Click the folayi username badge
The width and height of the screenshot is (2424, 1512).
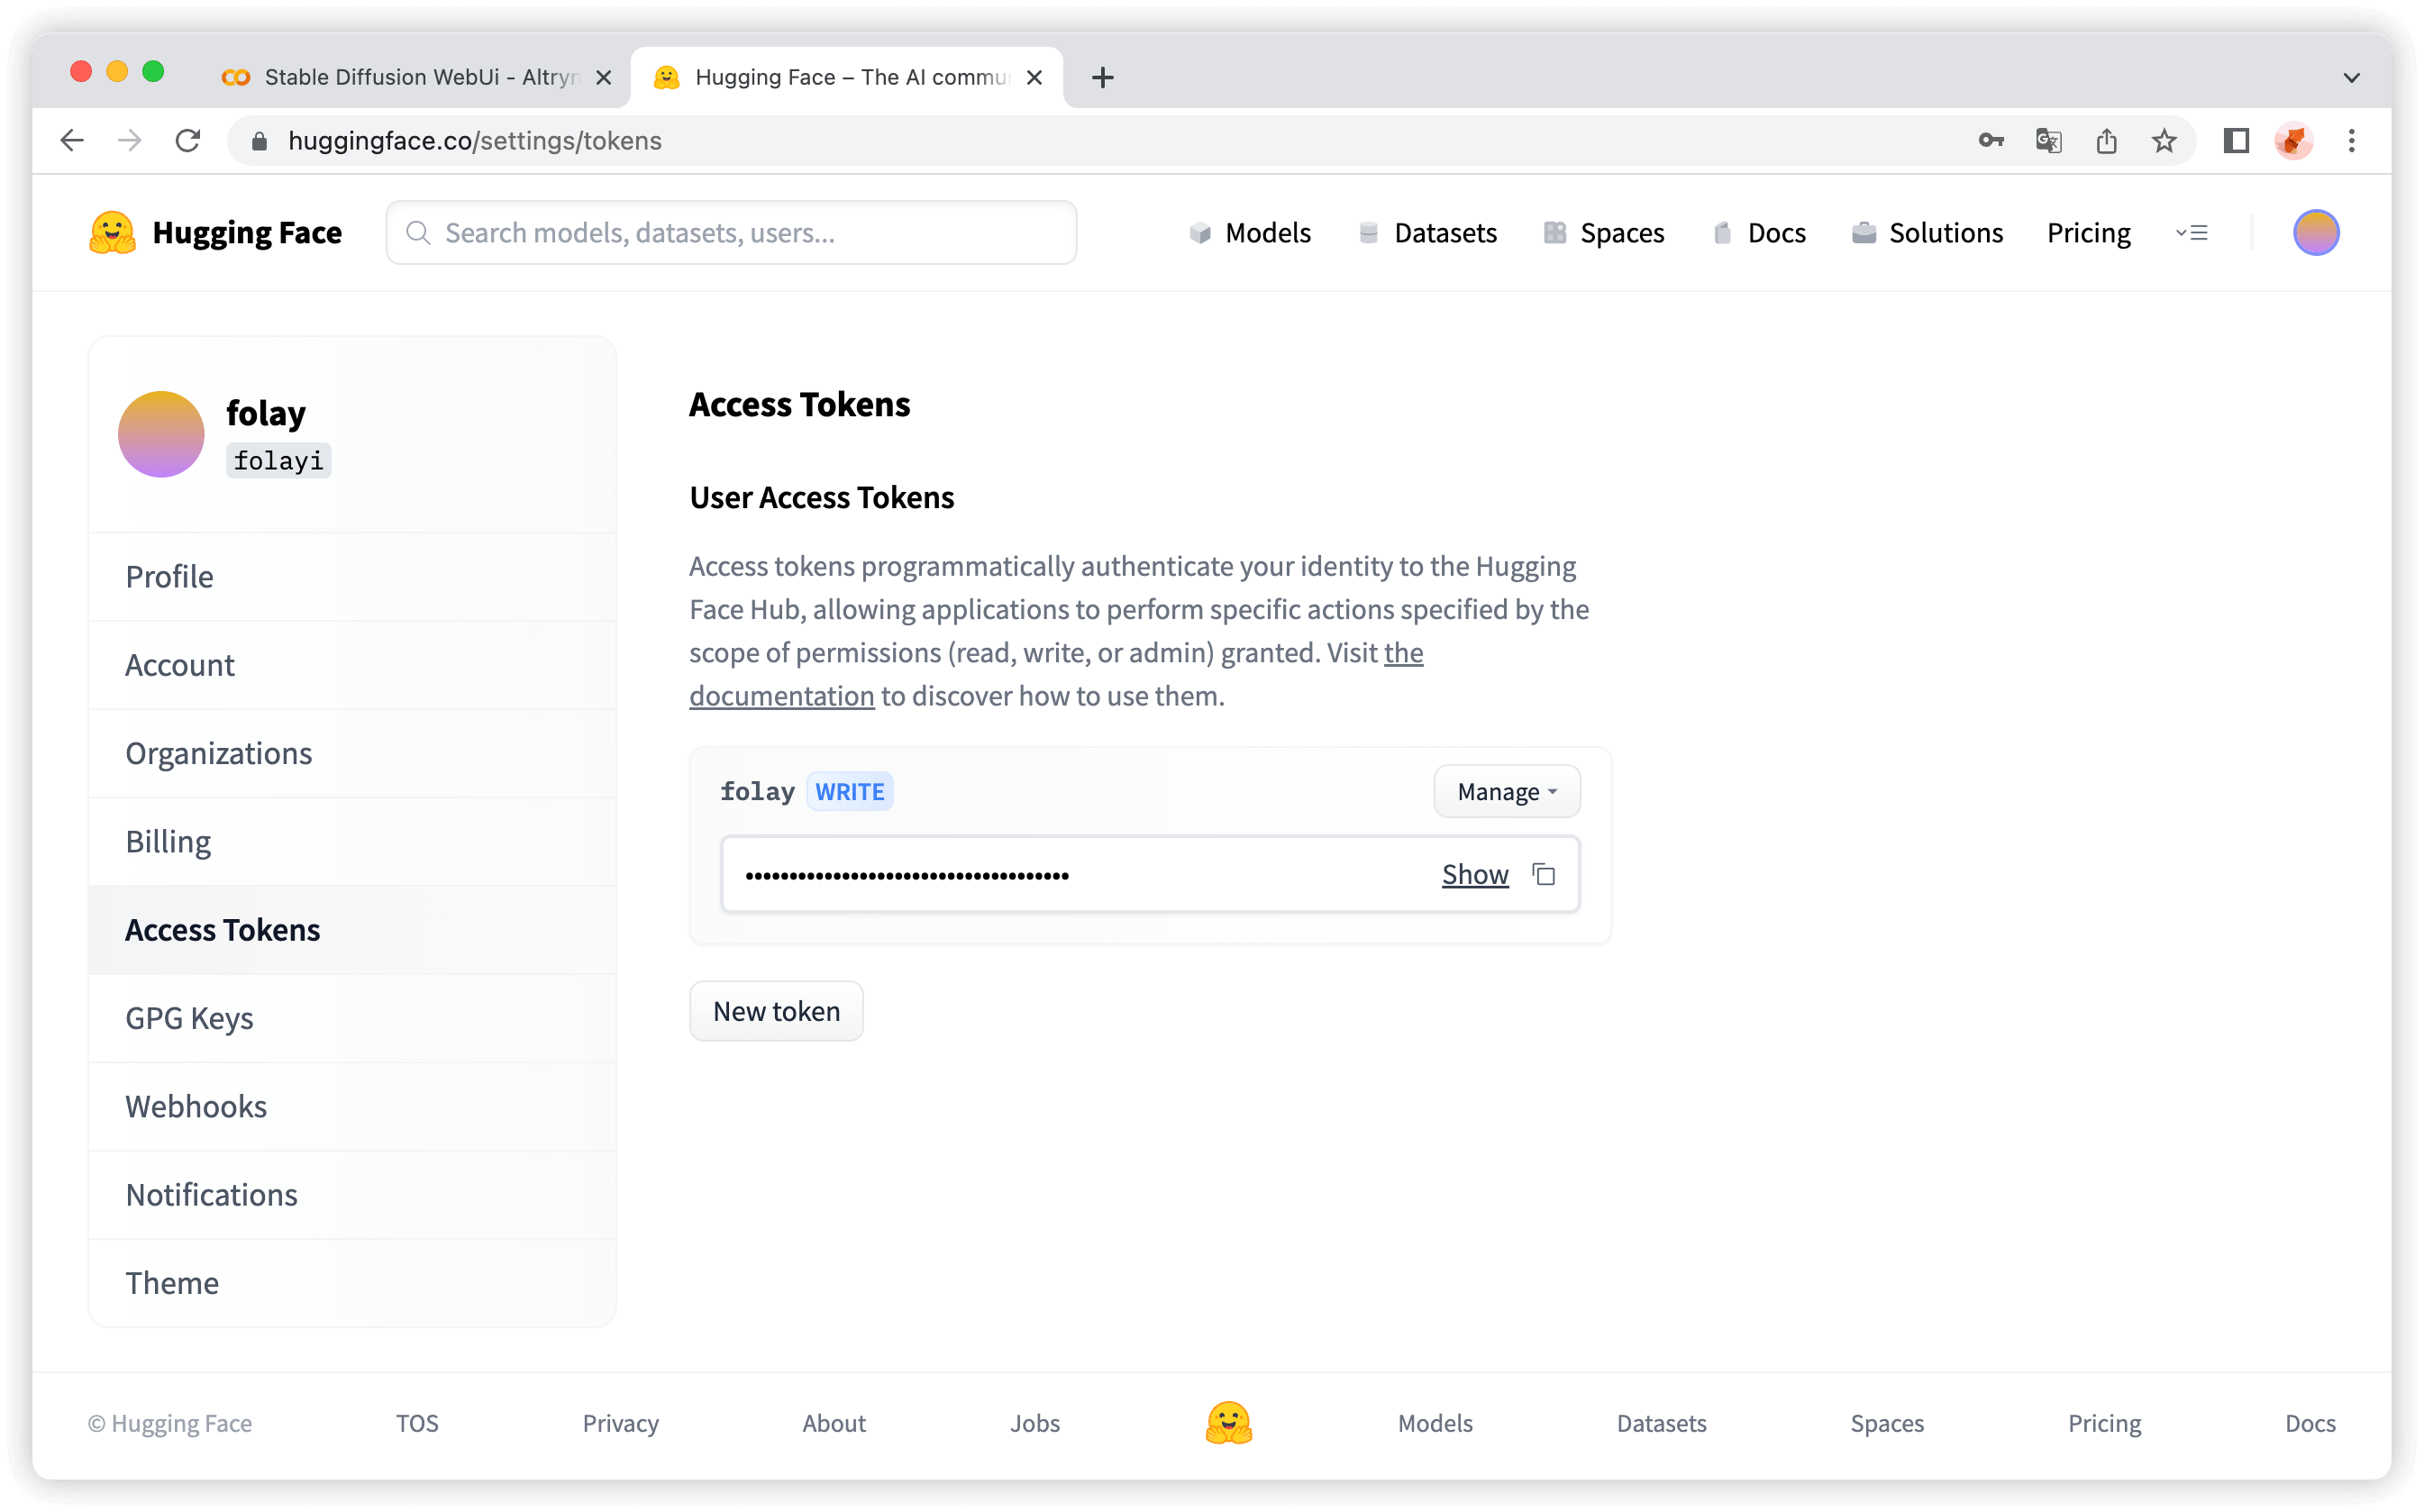(x=278, y=461)
